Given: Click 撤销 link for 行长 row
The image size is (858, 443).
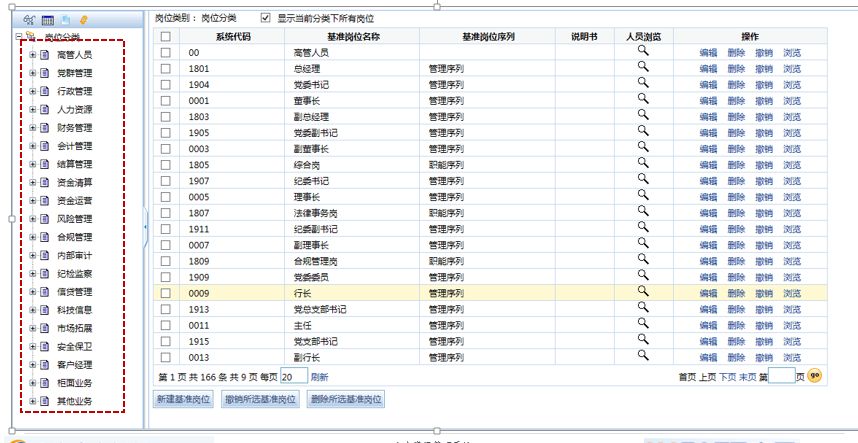Looking at the screenshot, I should pyautogui.click(x=764, y=293).
